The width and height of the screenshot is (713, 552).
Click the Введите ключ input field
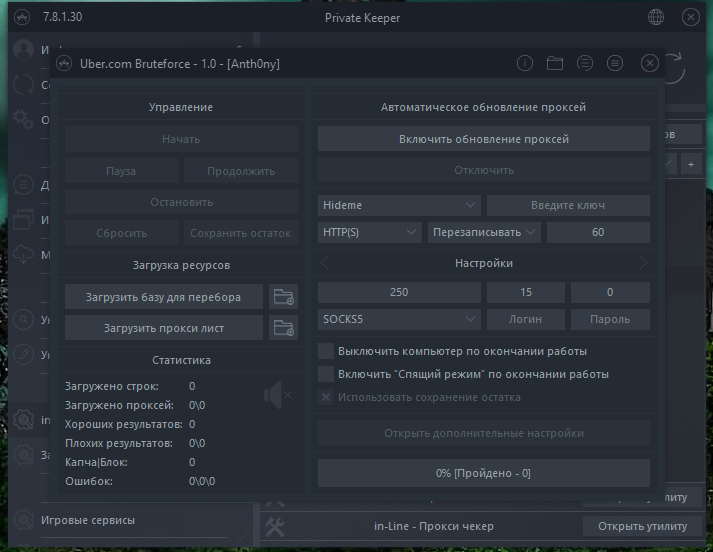click(x=568, y=205)
